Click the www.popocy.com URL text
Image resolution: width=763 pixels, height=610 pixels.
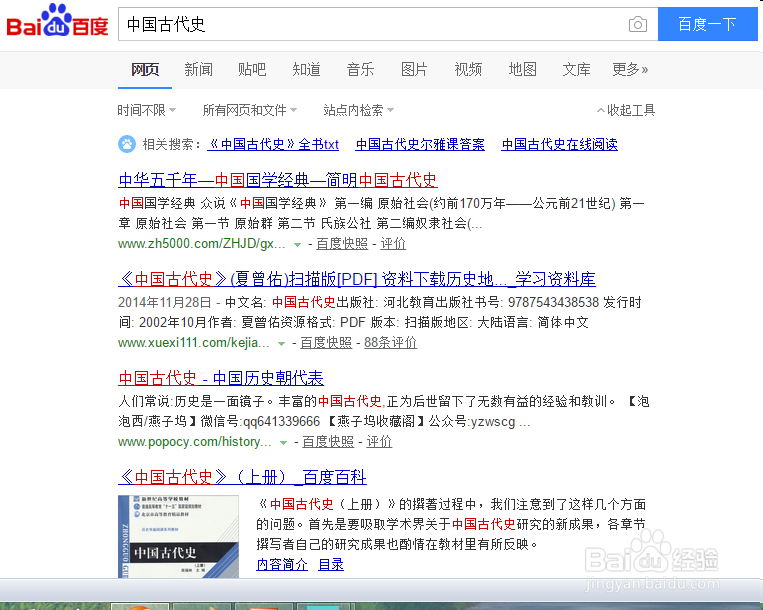(195, 442)
